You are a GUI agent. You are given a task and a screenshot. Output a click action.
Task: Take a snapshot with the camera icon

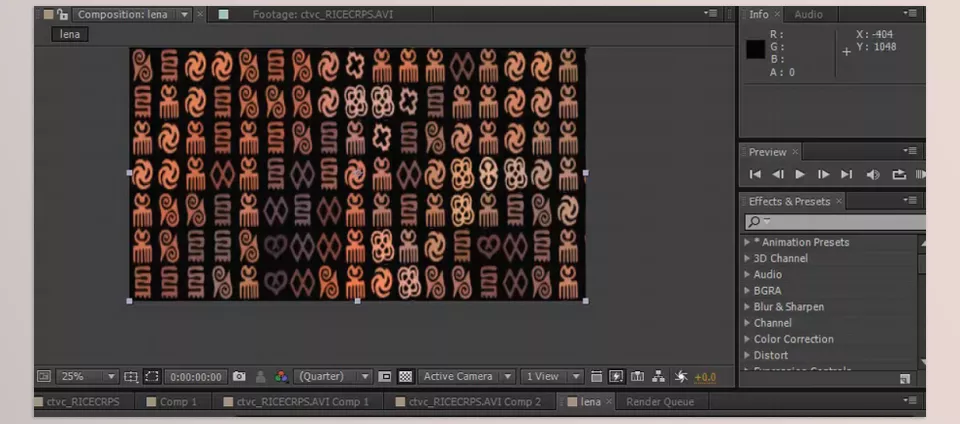239,377
